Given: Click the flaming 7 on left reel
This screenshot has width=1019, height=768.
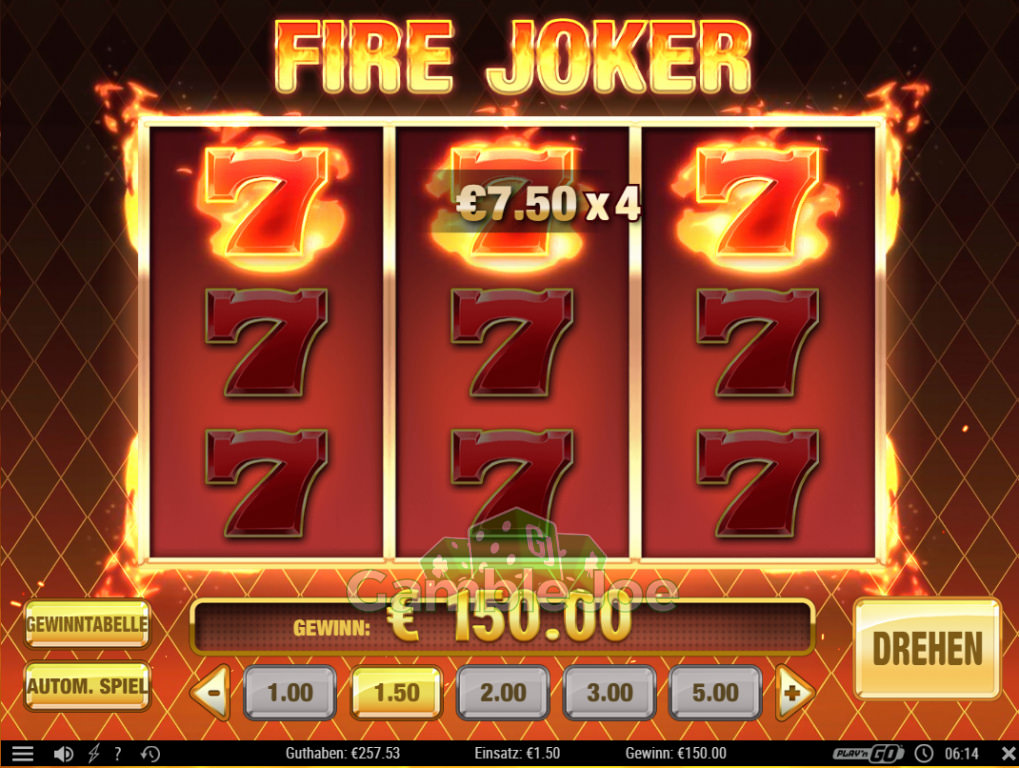Looking at the screenshot, I should tap(267, 203).
